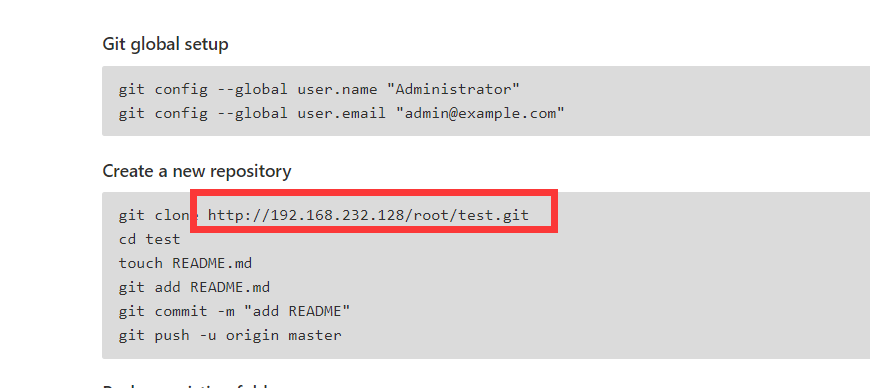Click the 'touch README.md' command line
Image resolution: width=870 pixels, height=388 pixels.
click(185, 263)
